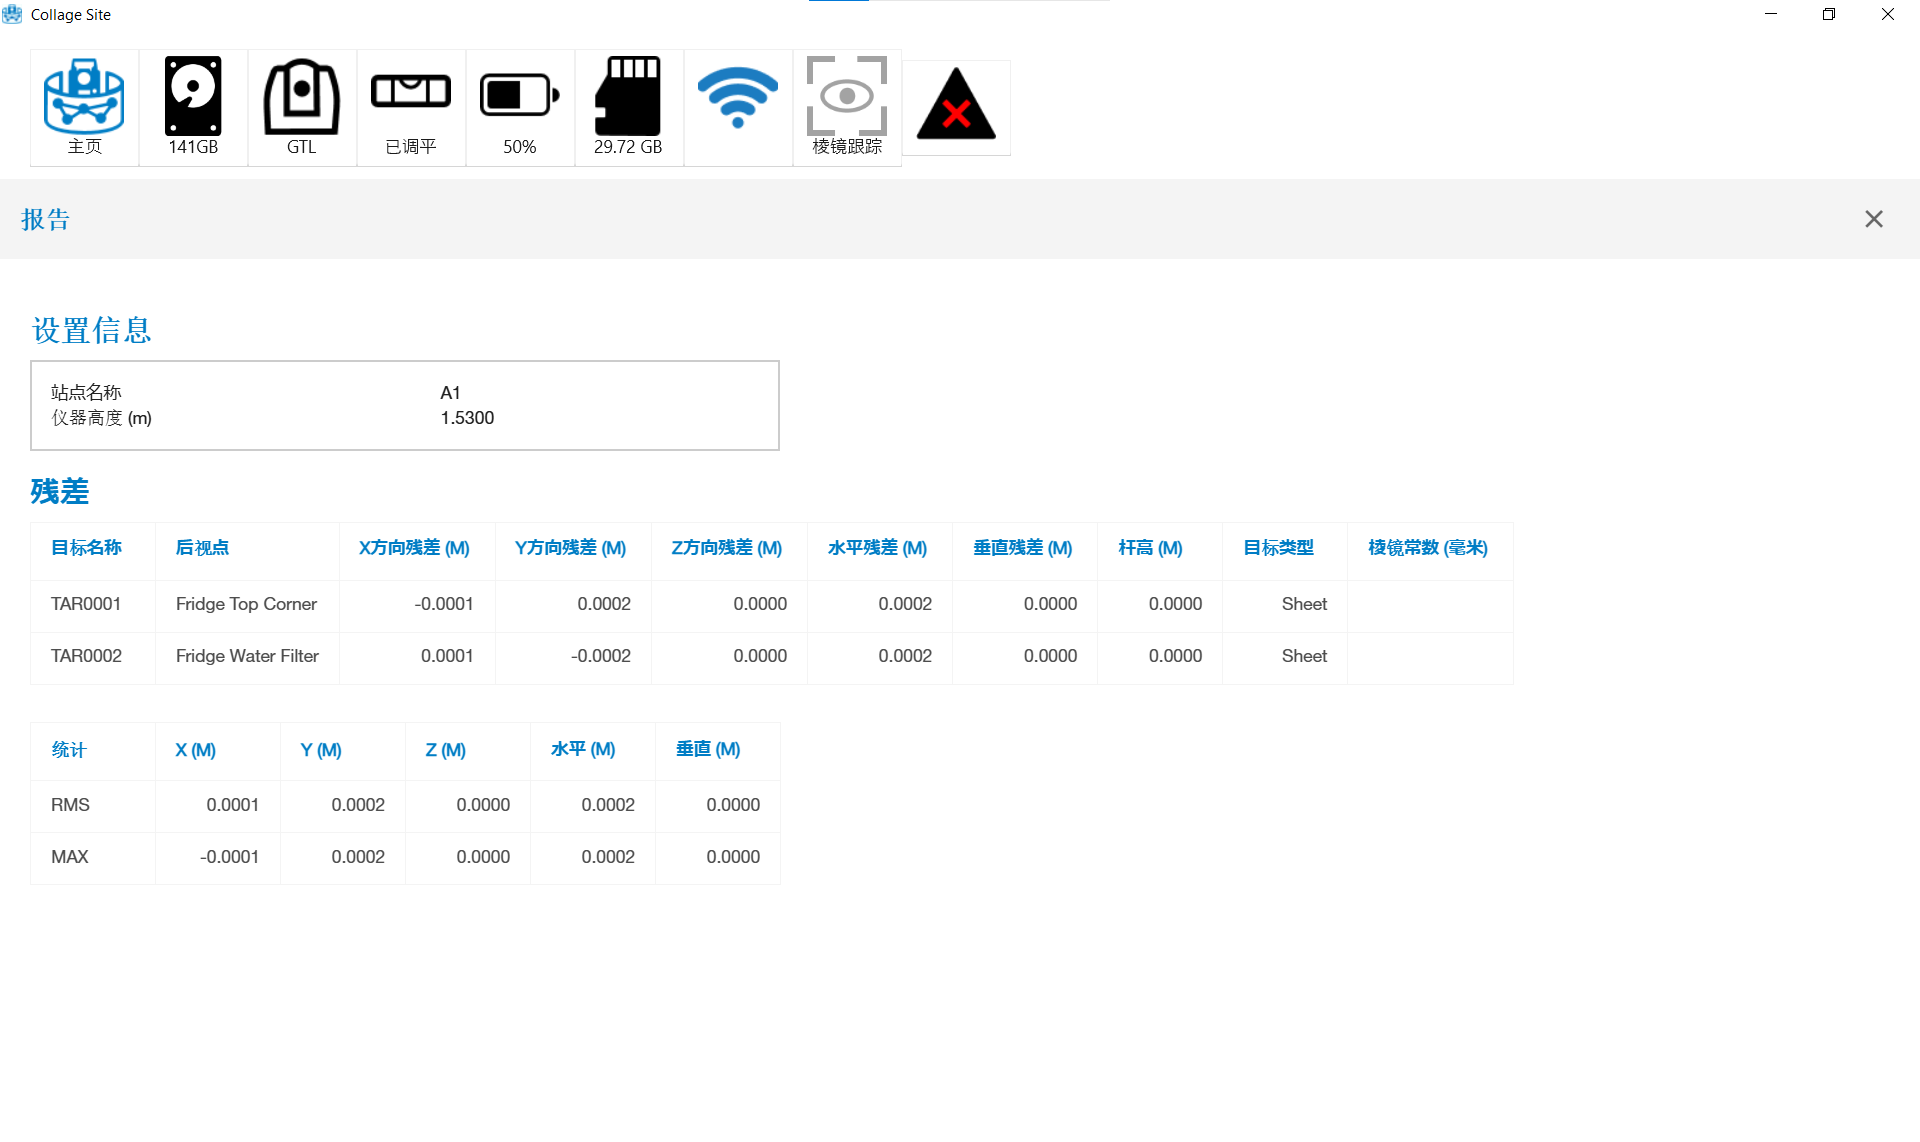Click the 141GB hard disk storage icon

(193, 107)
